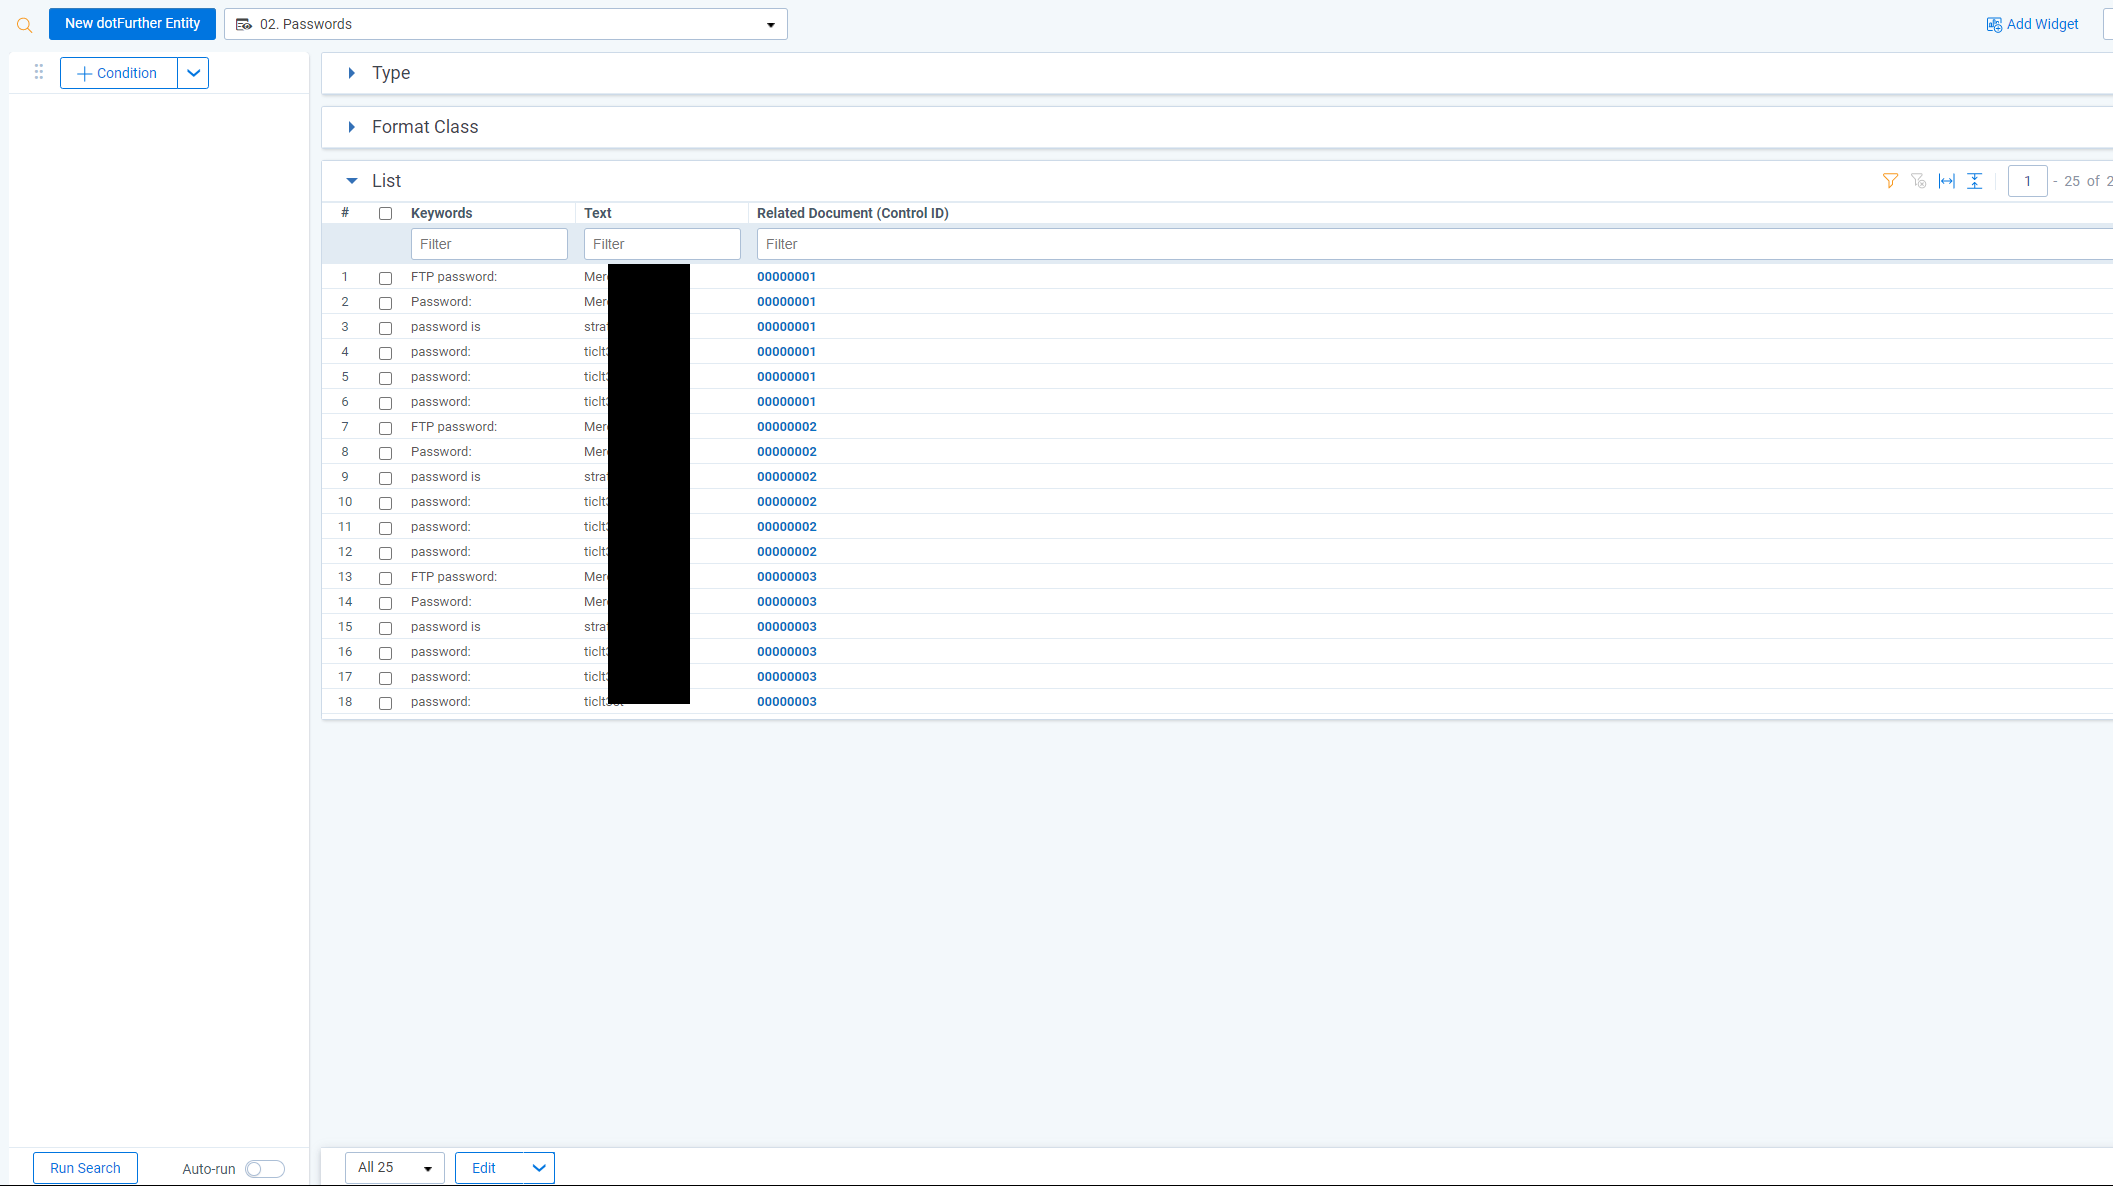Image resolution: width=2113 pixels, height=1186 pixels.
Task: Click the Keywords filter field
Action: (489, 244)
